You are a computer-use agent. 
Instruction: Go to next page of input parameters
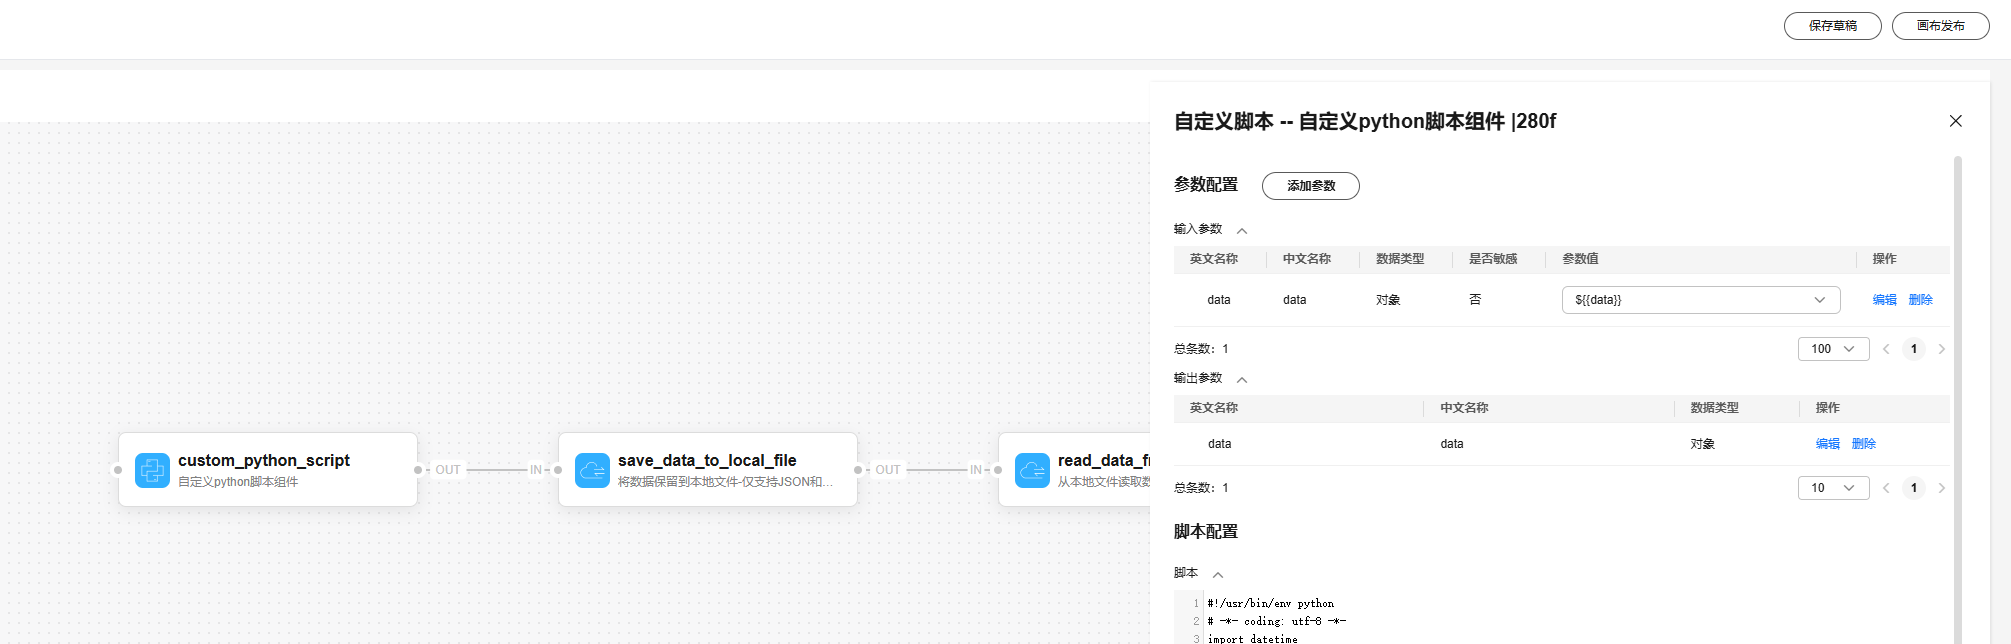click(x=1941, y=349)
